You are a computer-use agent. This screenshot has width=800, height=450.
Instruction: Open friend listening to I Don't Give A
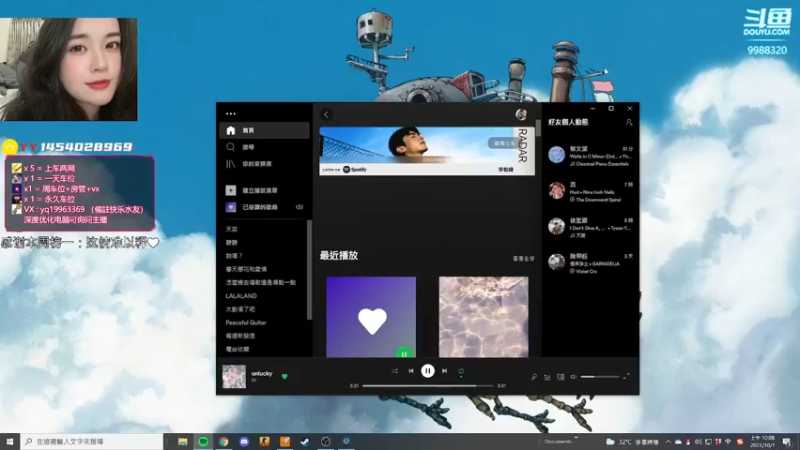pyautogui.click(x=590, y=227)
